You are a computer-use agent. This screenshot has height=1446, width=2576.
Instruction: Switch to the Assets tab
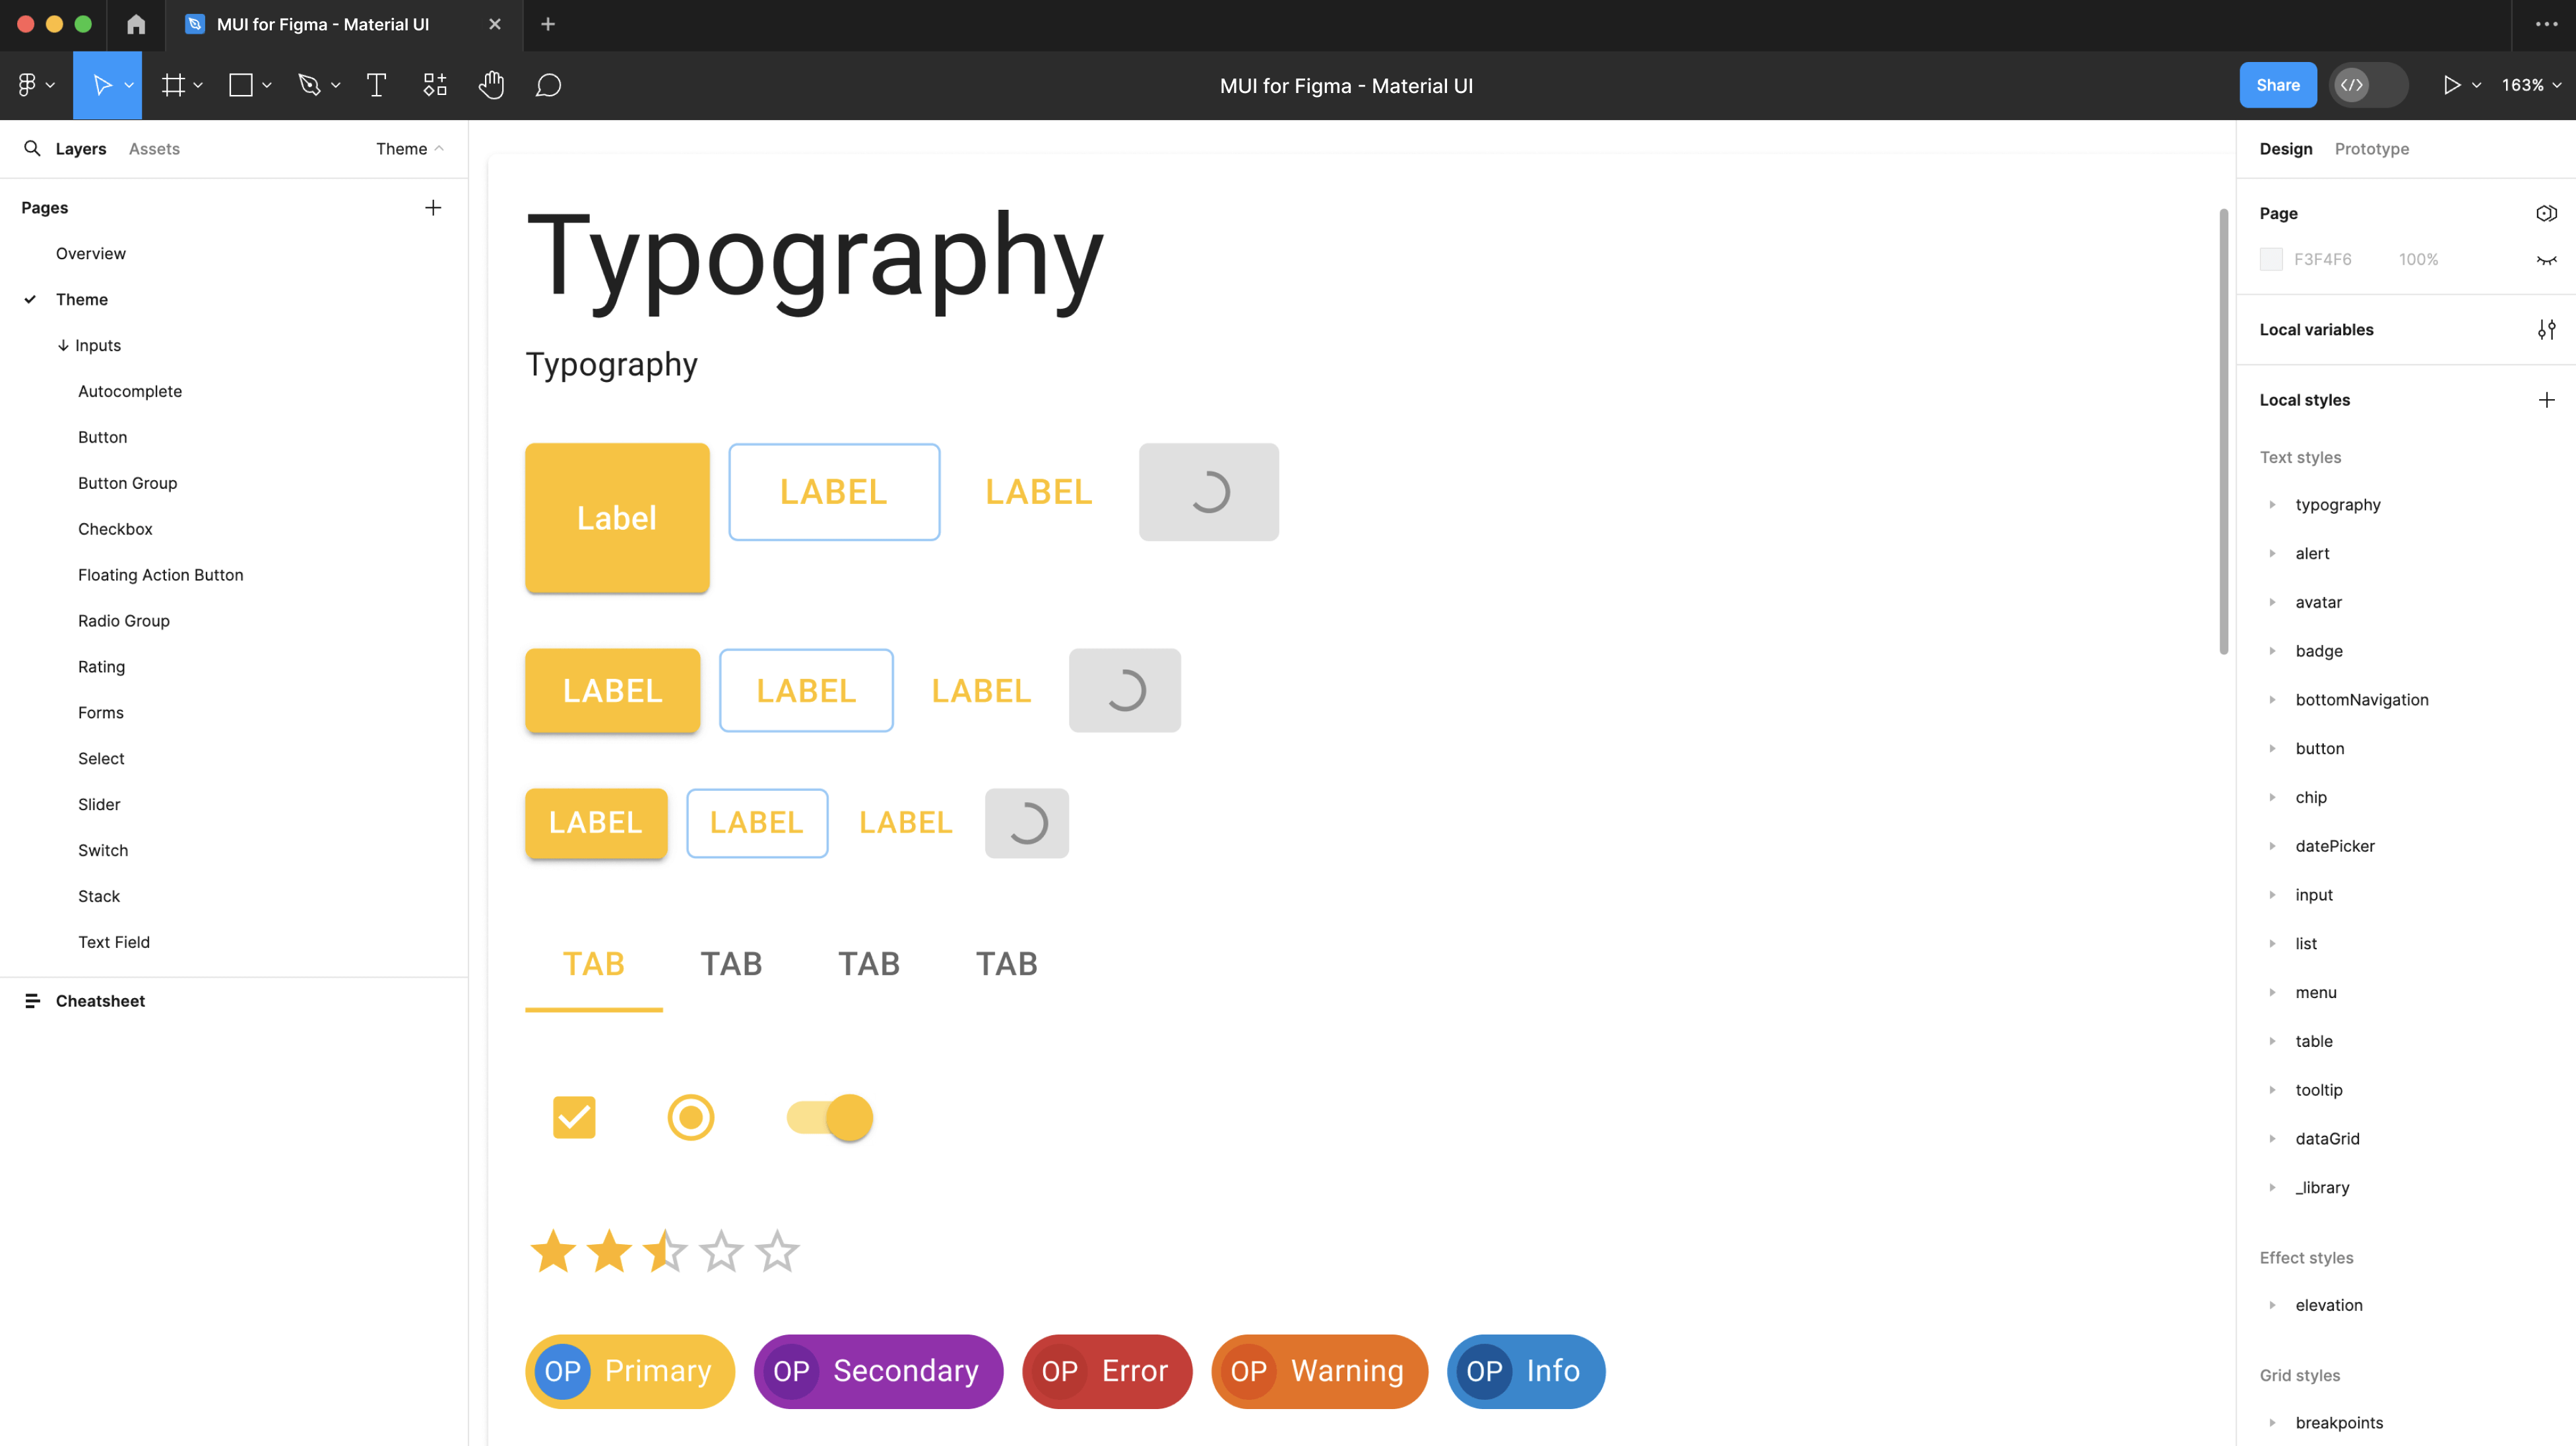154,148
